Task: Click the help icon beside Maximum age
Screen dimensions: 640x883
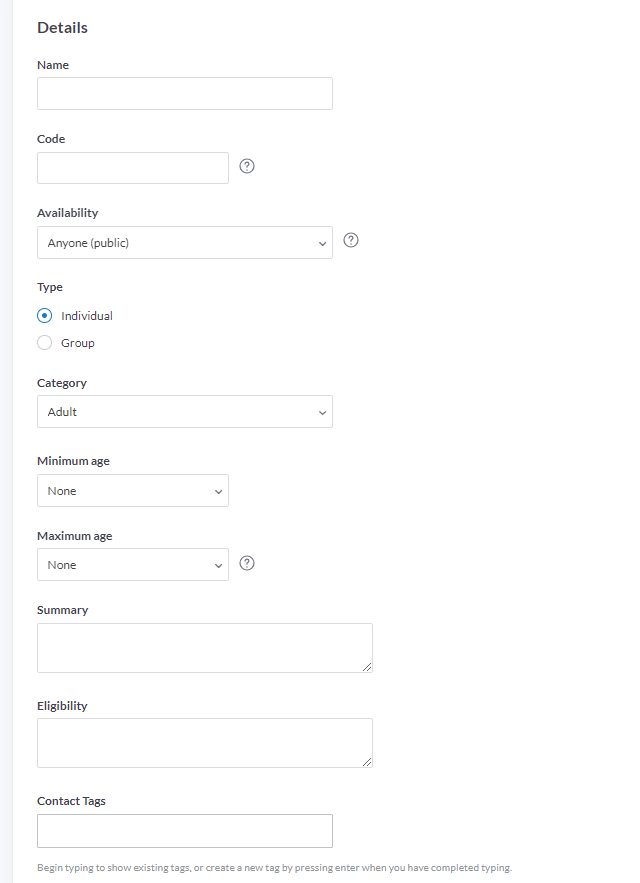Action: [247, 563]
